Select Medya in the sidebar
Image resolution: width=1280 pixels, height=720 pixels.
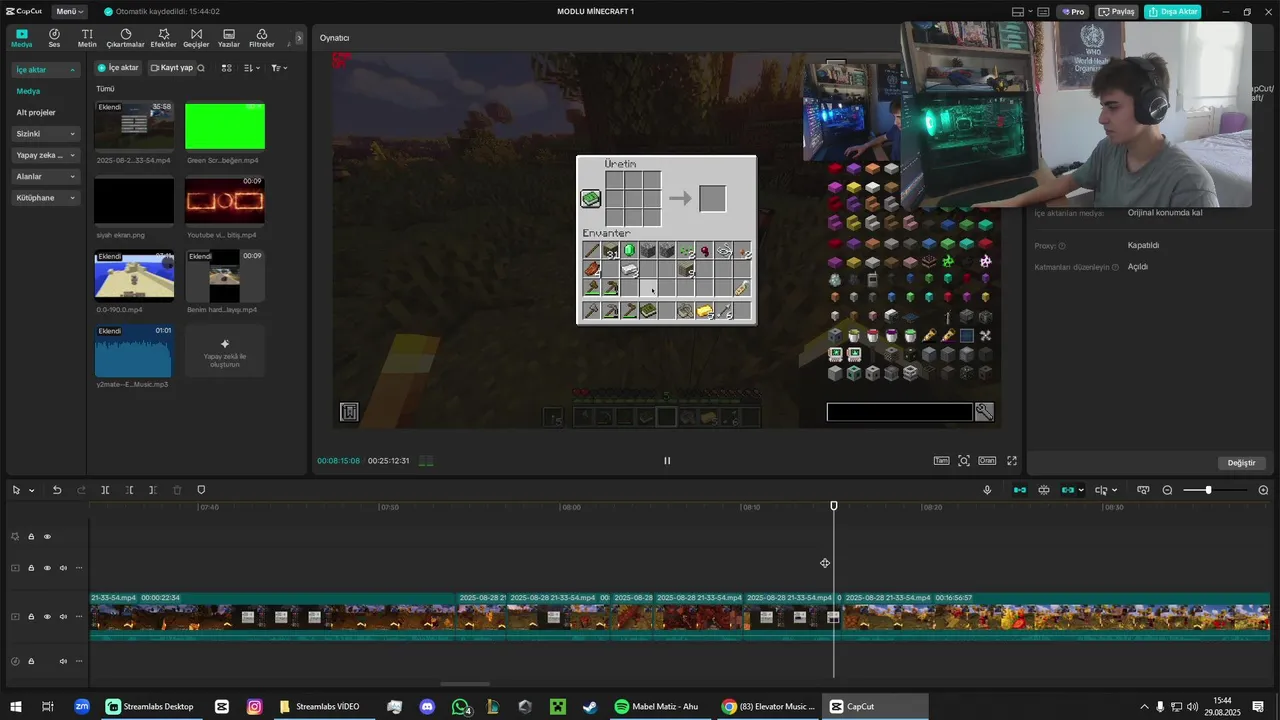[28, 91]
